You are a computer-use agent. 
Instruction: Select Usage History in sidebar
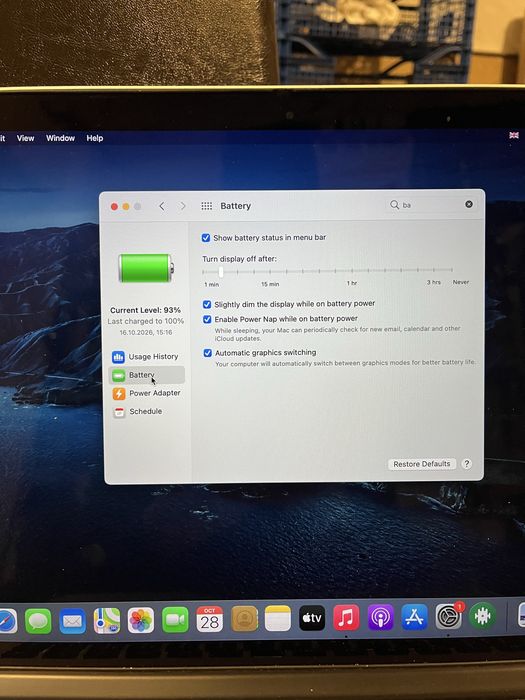[146, 357]
